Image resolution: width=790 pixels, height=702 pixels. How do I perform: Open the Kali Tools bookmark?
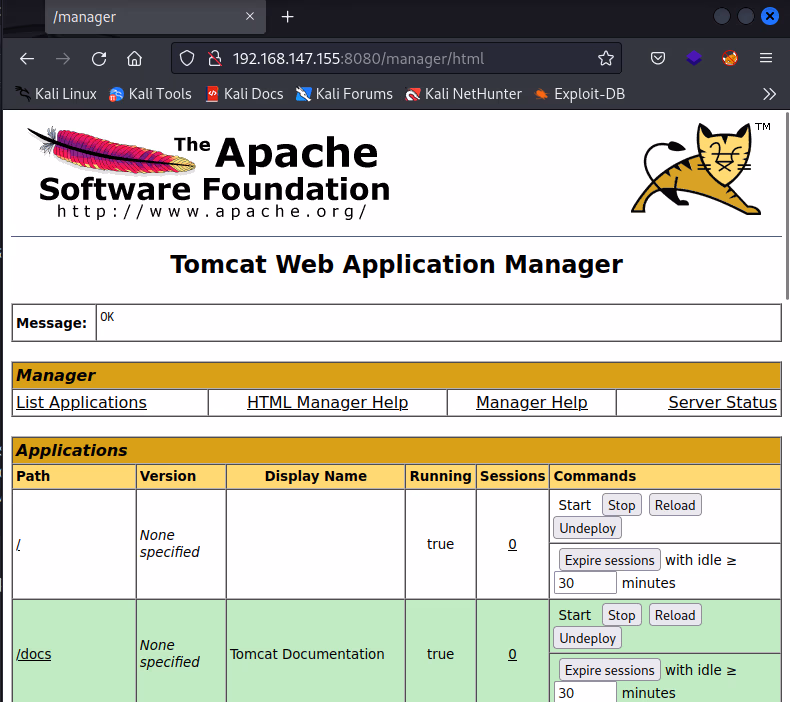click(150, 94)
